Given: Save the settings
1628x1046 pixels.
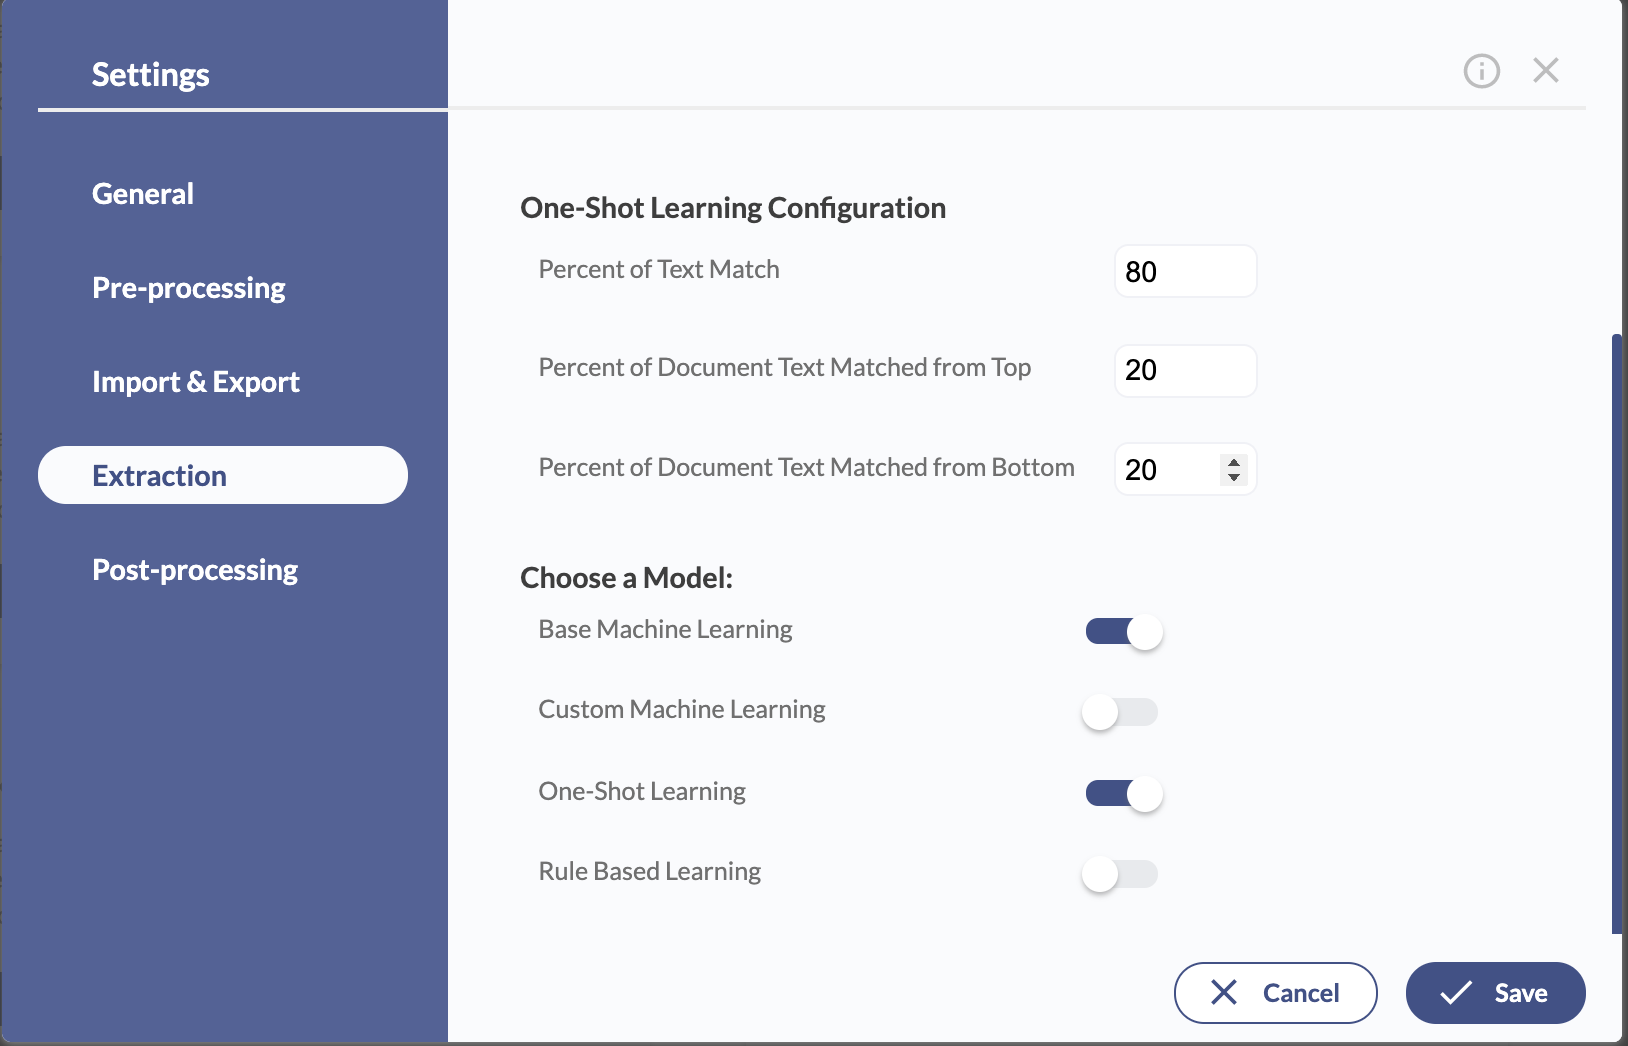Looking at the screenshot, I should [1495, 993].
